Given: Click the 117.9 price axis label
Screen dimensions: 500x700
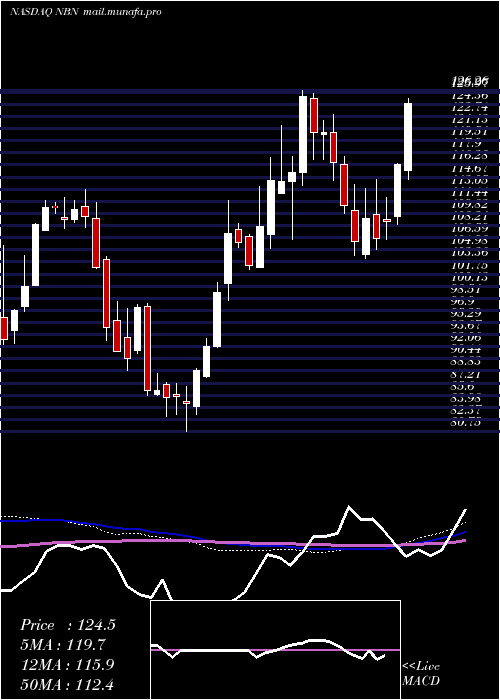Looking at the screenshot, I should pos(467,143).
